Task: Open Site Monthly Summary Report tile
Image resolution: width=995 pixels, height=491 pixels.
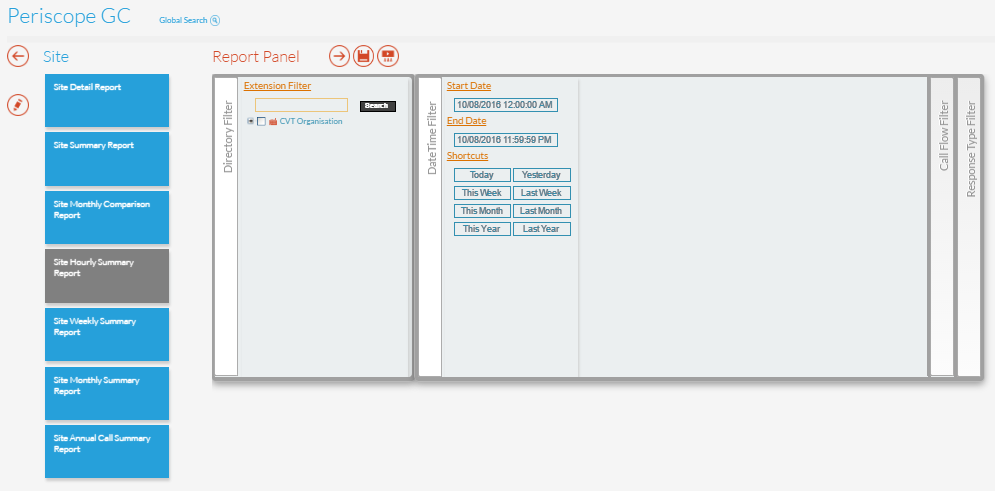Action: [x=107, y=393]
